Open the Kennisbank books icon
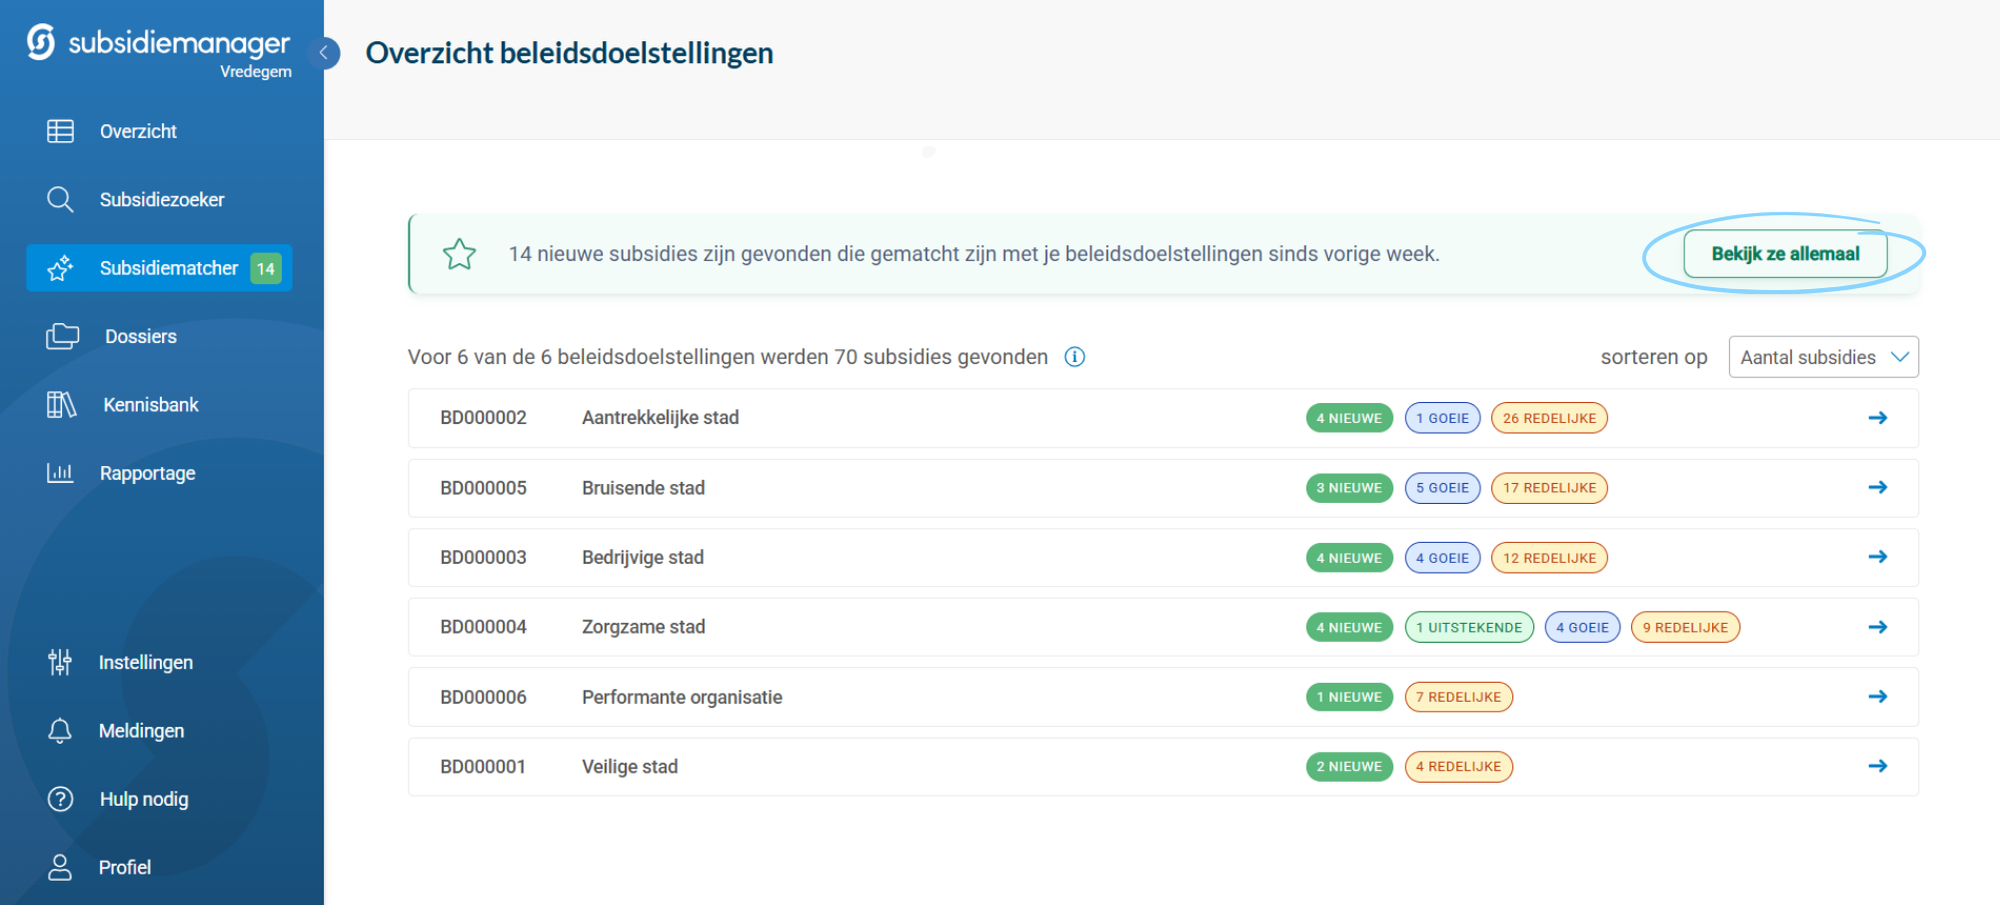This screenshot has width=2000, height=905. click(x=61, y=405)
